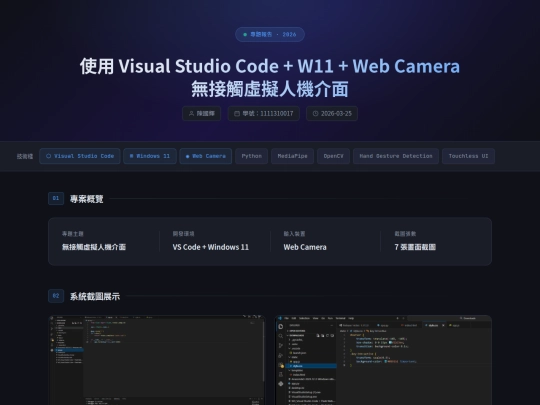The image size is (540, 405).
Task: Click the date chip 2026-03-25
Action: (332, 114)
